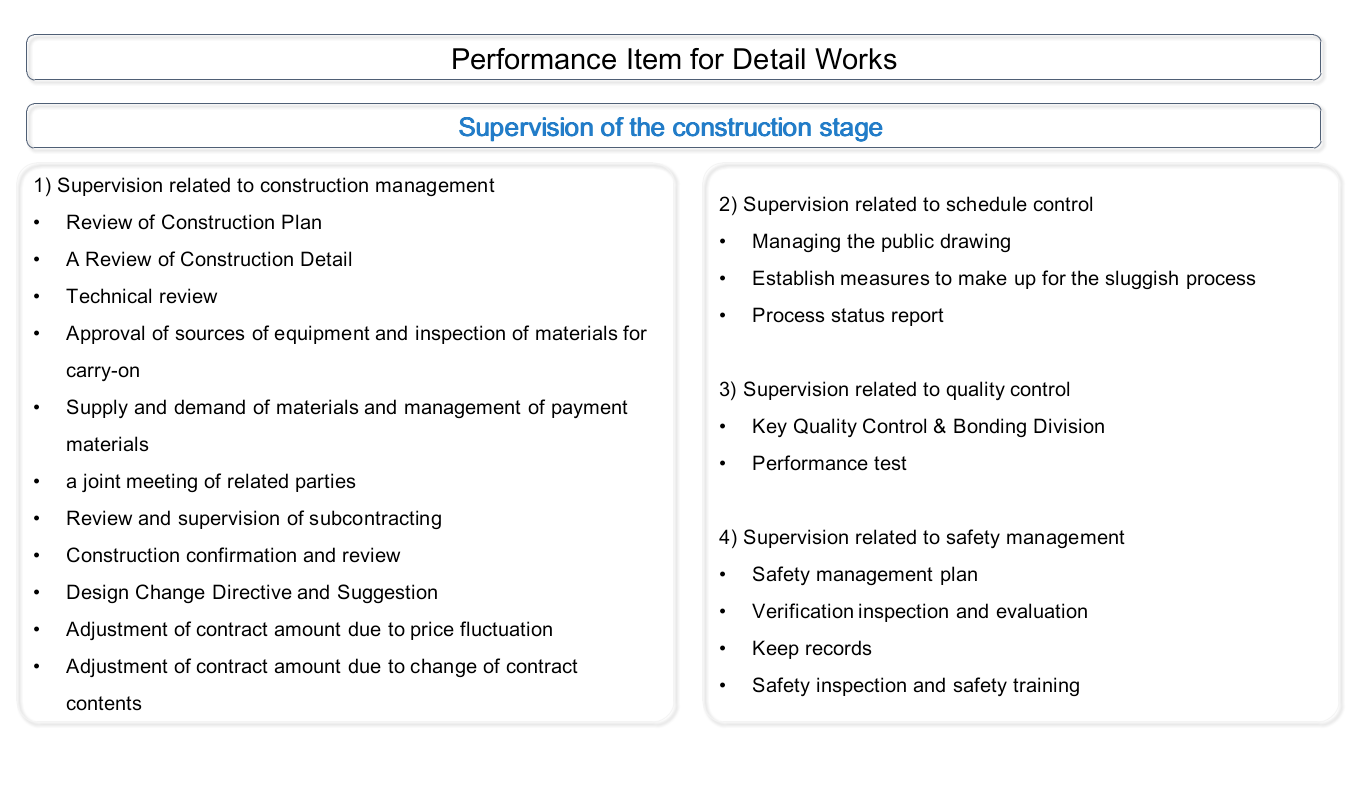Screen dimensions: 1349x809
Task: Click 'Supervision related to schedule control' heading
Action: pos(906,204)
